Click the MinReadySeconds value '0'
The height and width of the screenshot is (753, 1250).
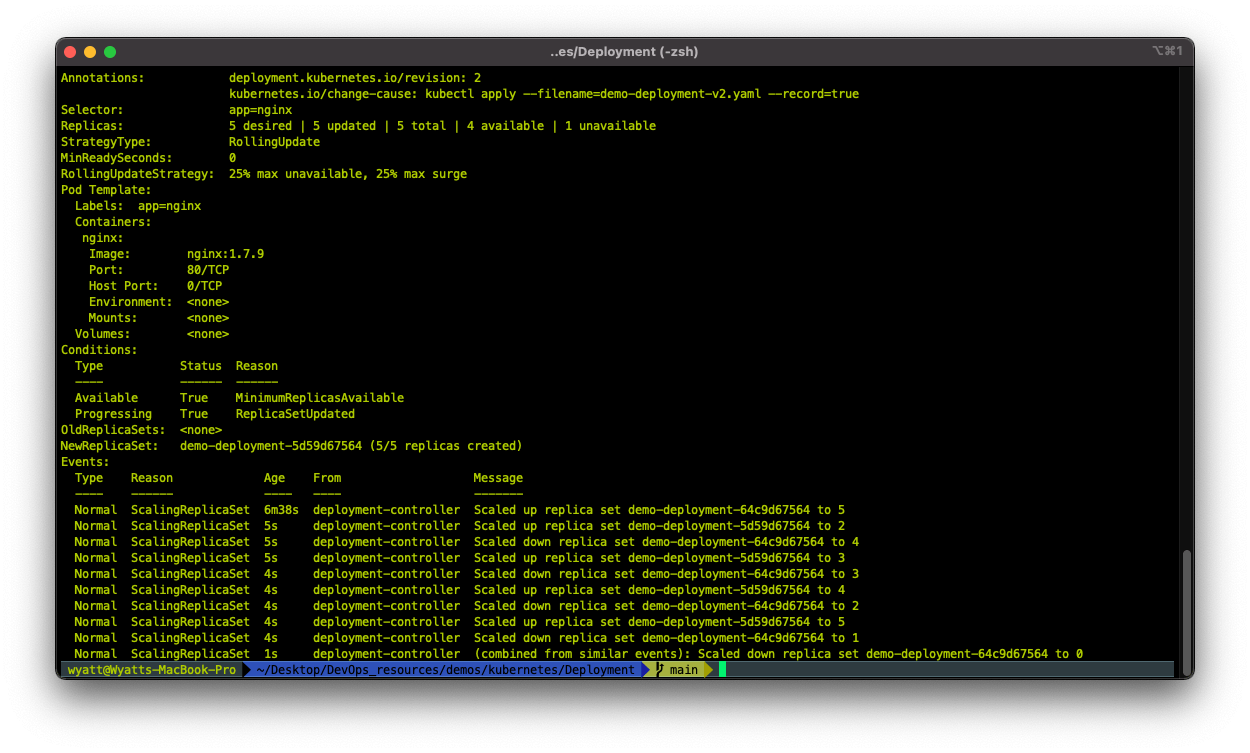pos(232,158)
